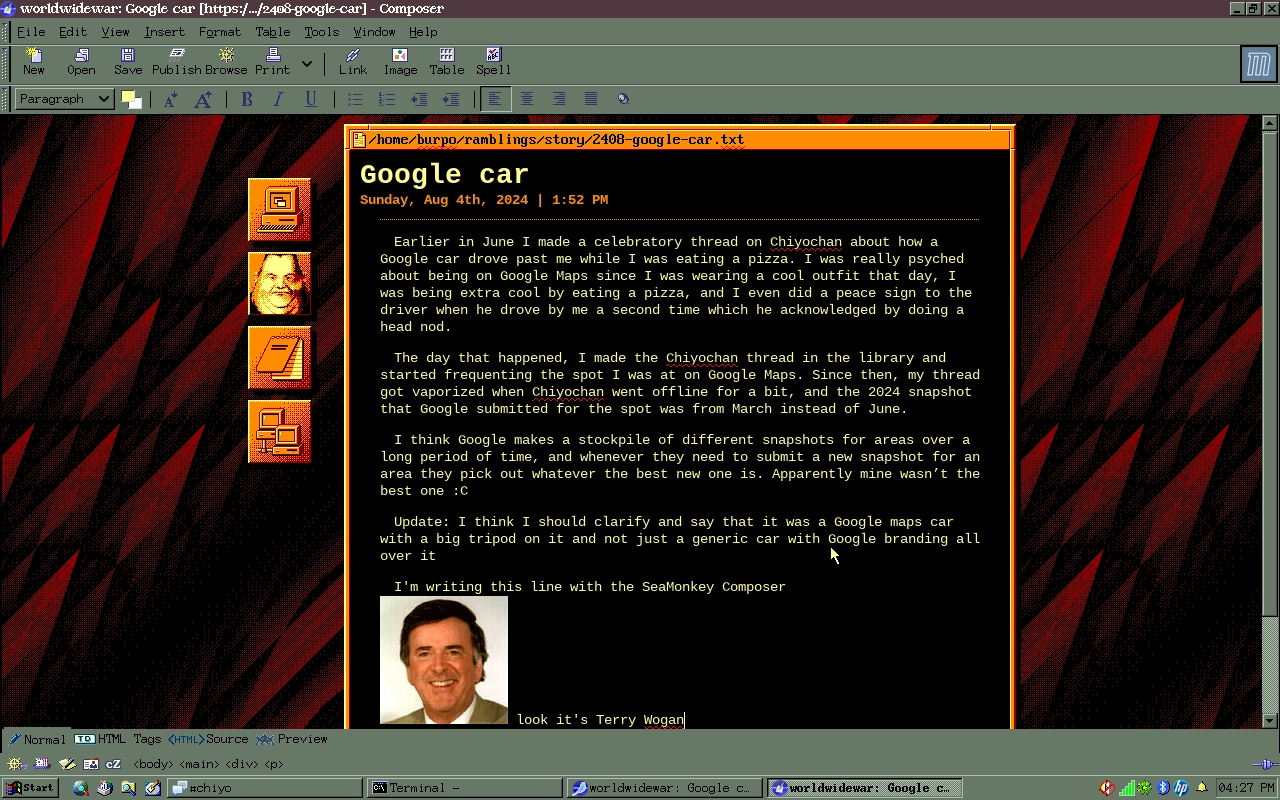Open the Help menu
Viewport: 1280px width, 800px height.
click(x=423, y=32)
